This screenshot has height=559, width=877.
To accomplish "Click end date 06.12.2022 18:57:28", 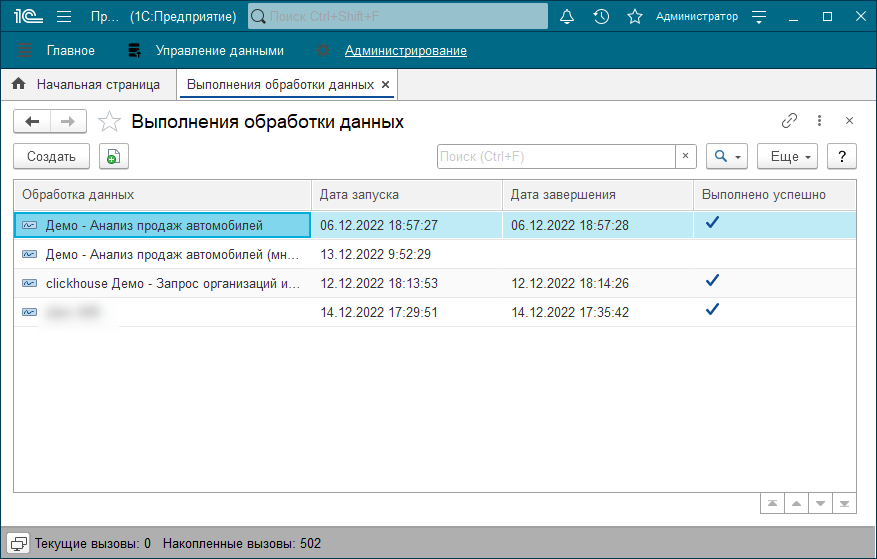I will tap(570, 226).
